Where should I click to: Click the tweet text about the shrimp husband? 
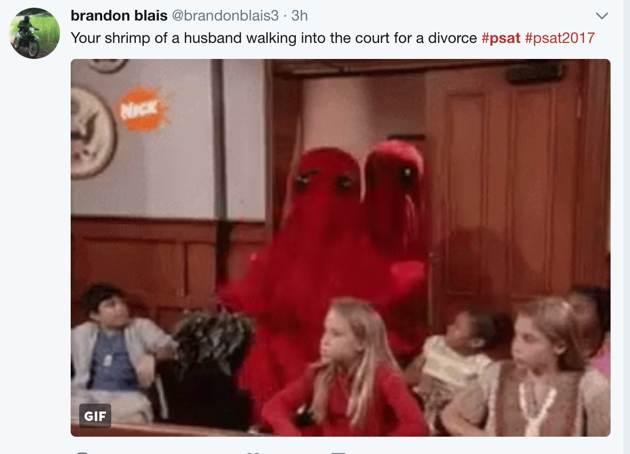(x=274, y=38)
